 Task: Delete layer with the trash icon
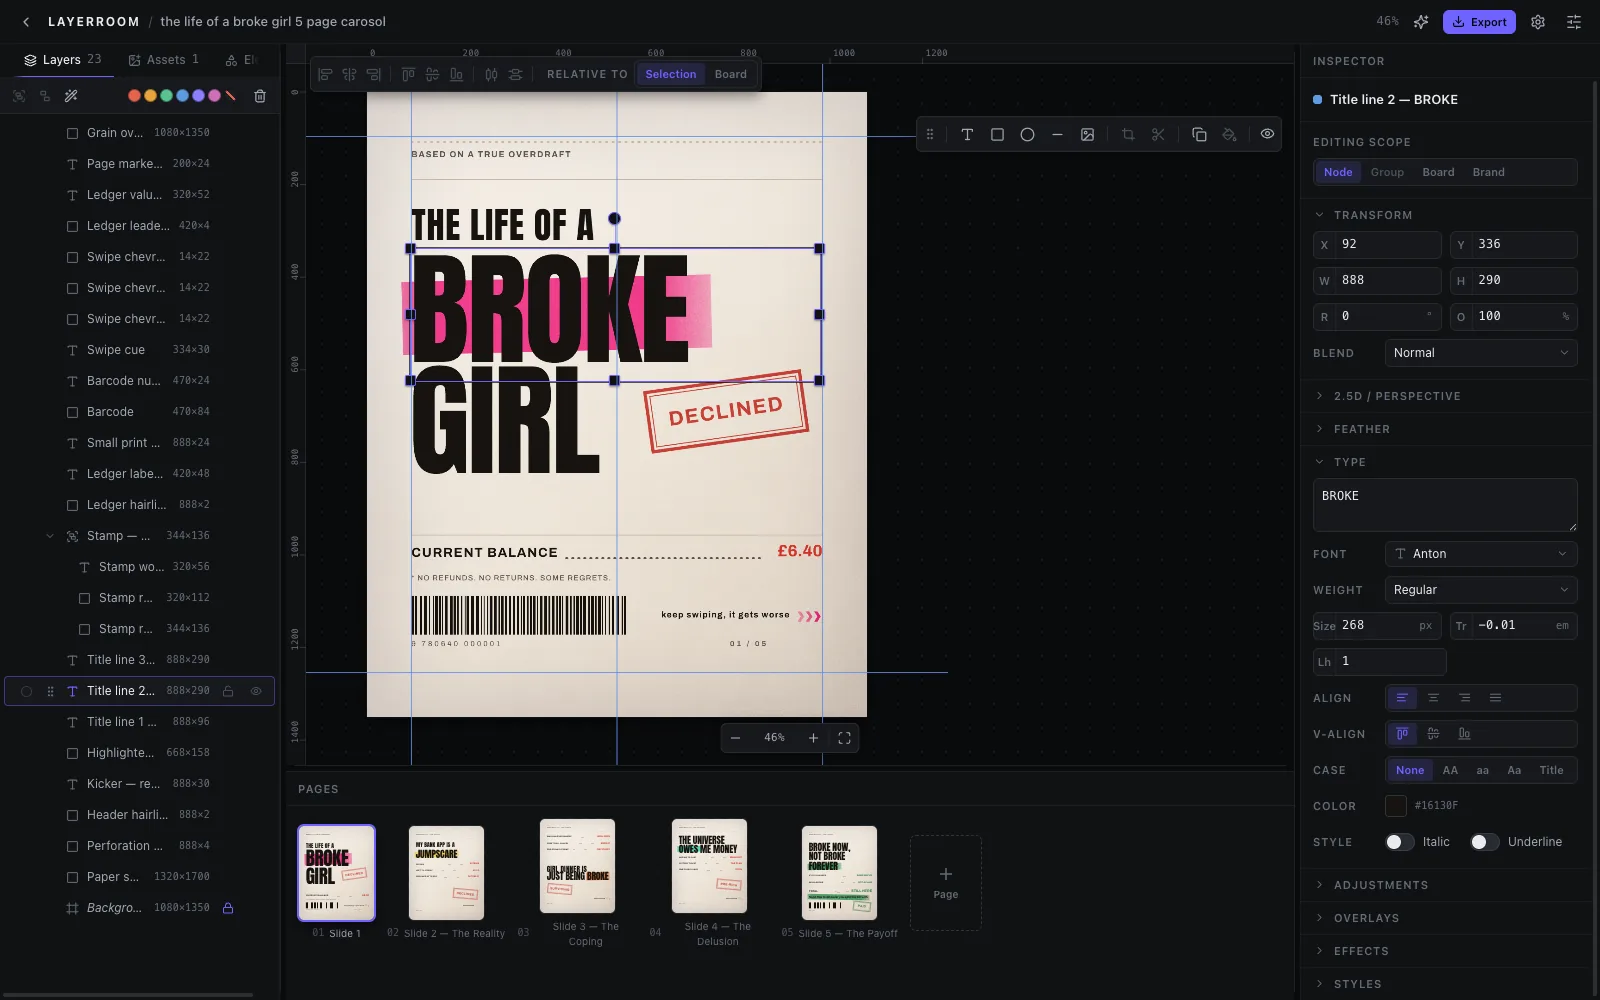260,96
